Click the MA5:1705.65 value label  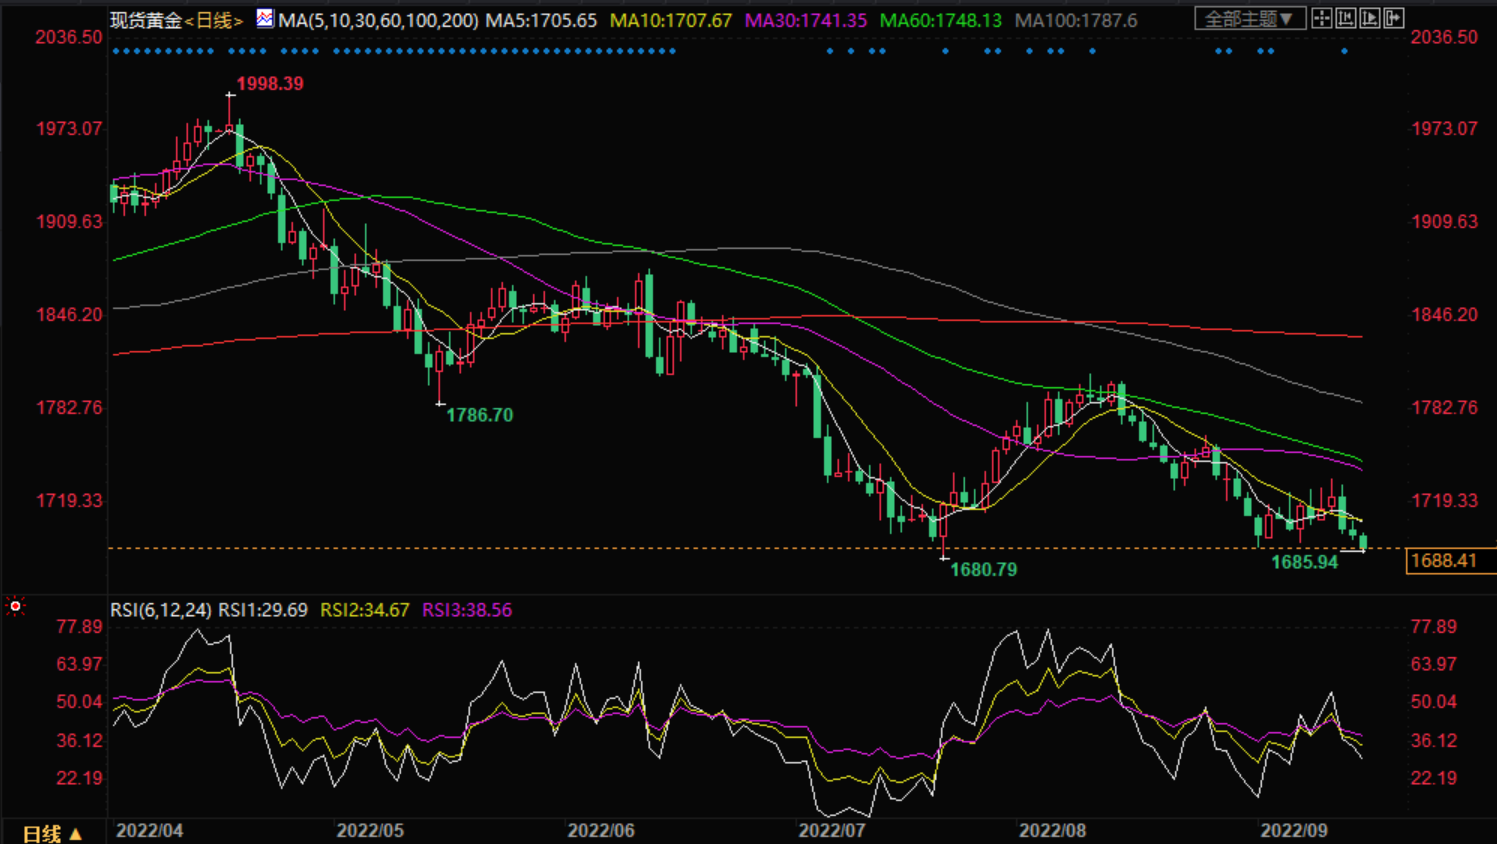click(x=541, y=20)
